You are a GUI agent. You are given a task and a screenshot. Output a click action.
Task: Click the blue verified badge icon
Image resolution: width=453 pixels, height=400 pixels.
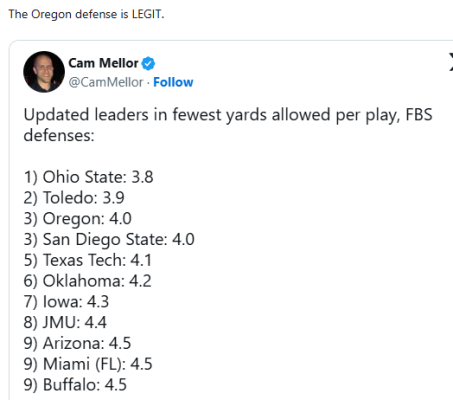tap(148, 63)
